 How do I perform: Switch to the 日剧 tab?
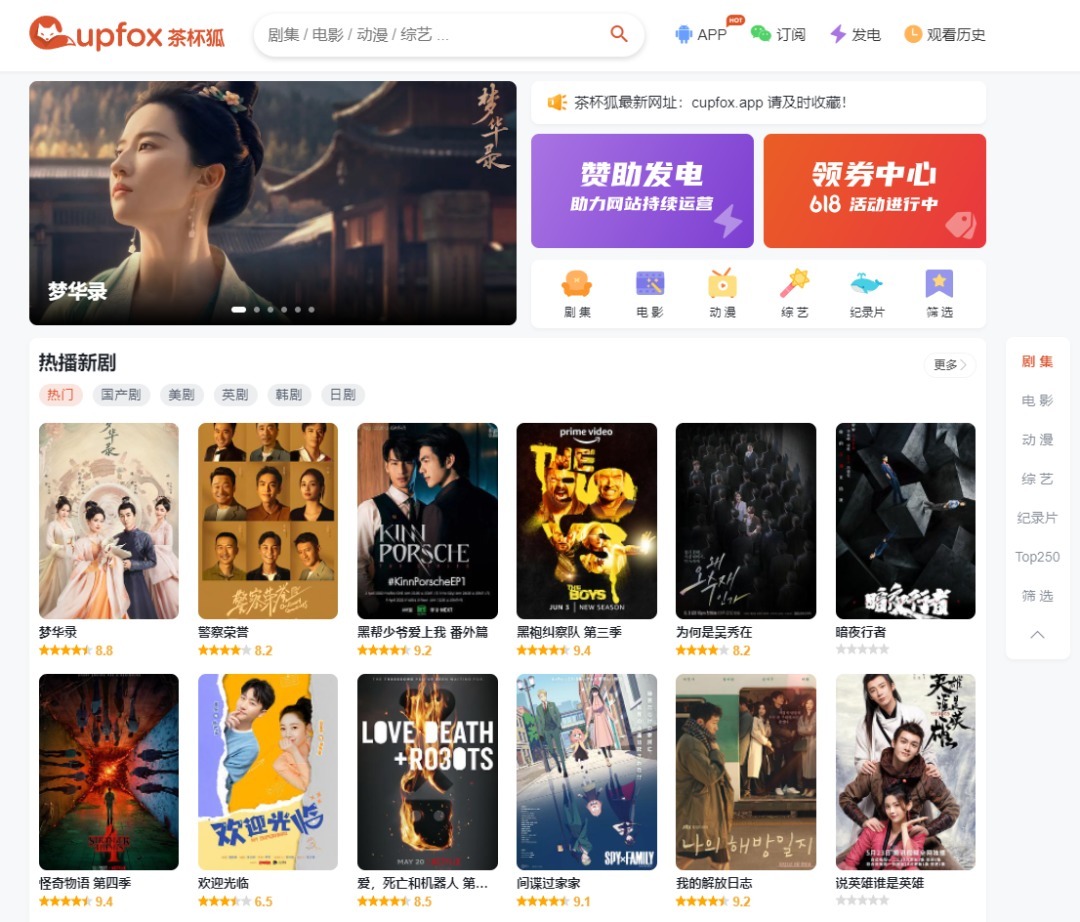click(x=342, y=395)
